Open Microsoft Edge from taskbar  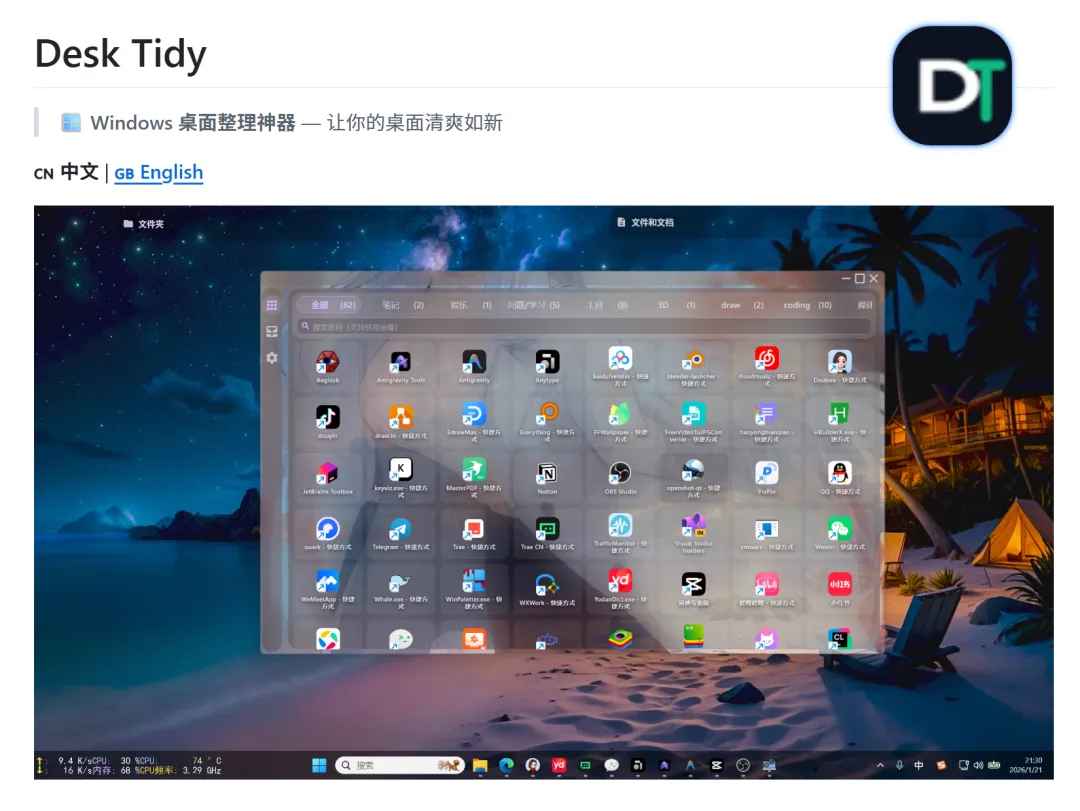506,766
